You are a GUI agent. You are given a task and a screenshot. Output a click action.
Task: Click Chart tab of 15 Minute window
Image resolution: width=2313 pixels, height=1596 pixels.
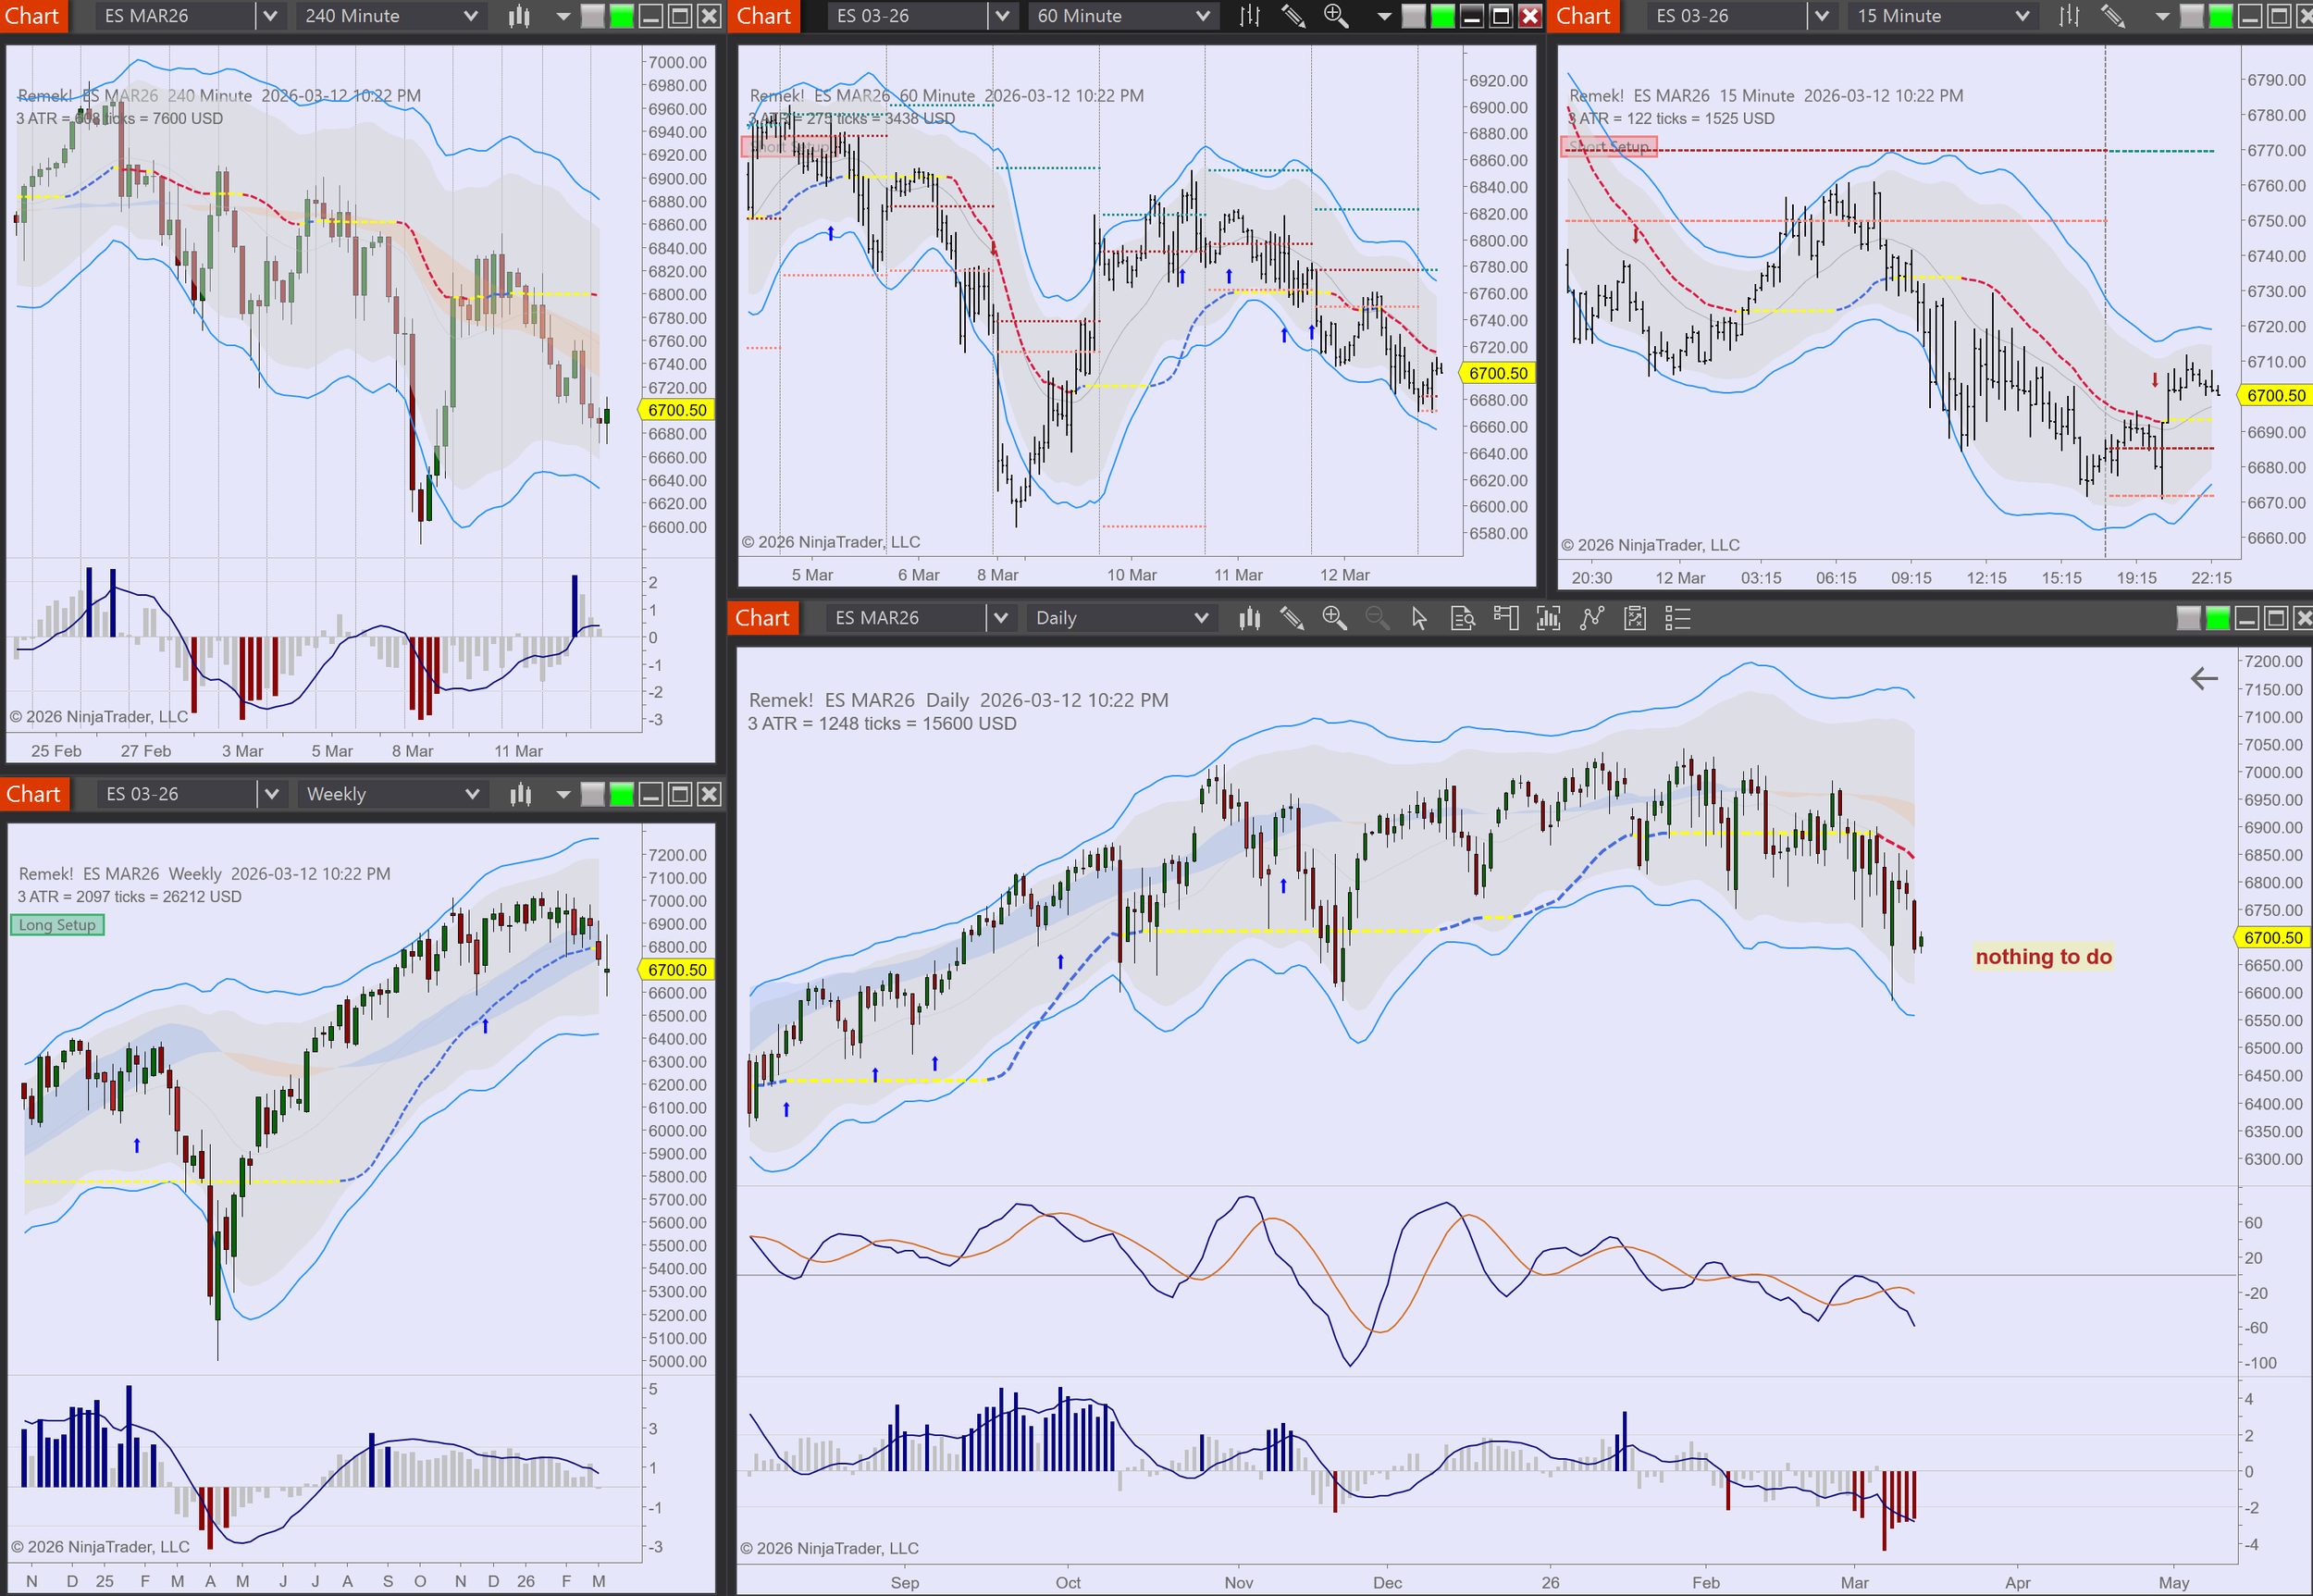click(x=1582, y=16)
